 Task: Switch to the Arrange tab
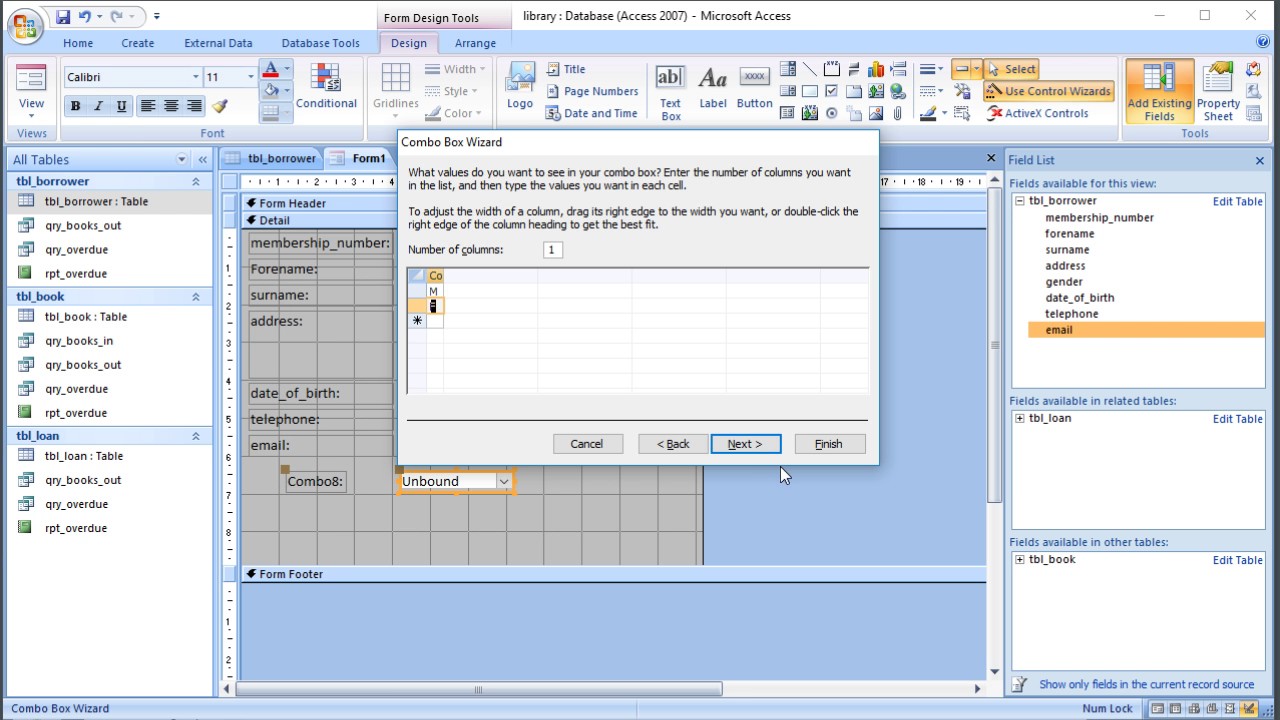pos(475,43)
